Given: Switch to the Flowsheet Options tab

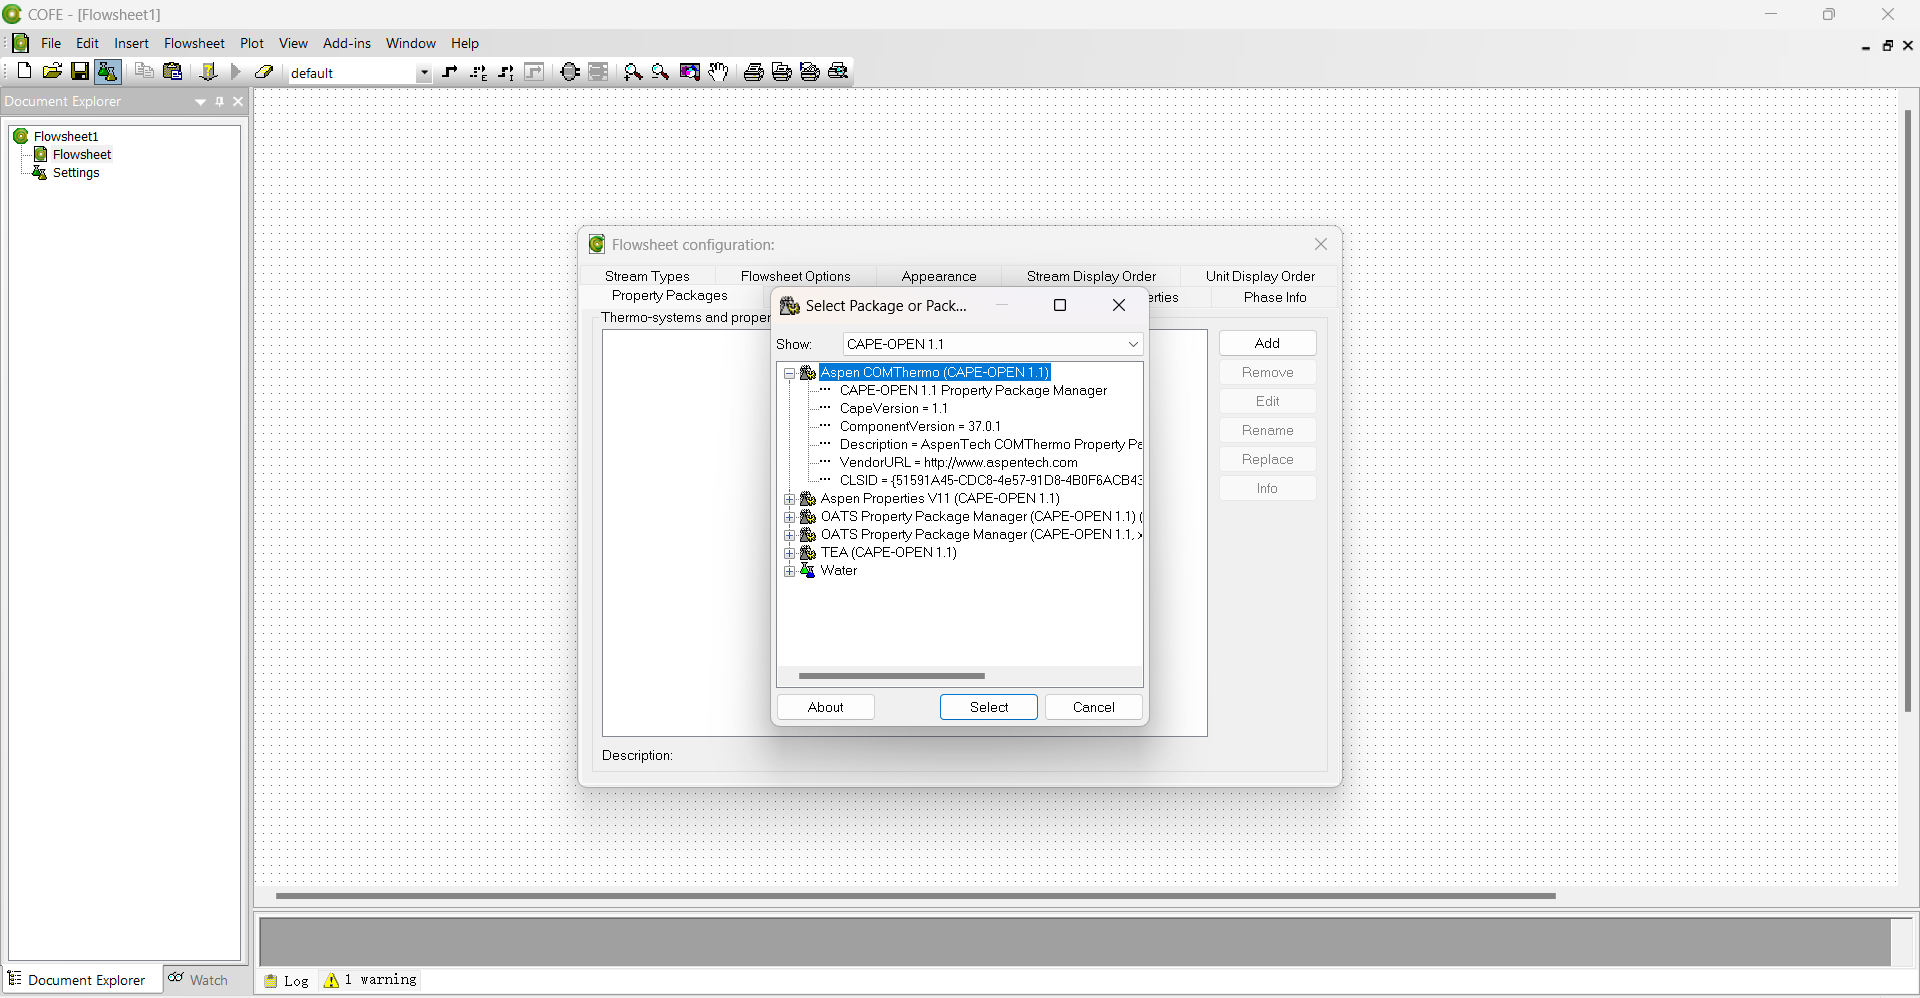Looking at the screenshot, I should coord(796,276).
